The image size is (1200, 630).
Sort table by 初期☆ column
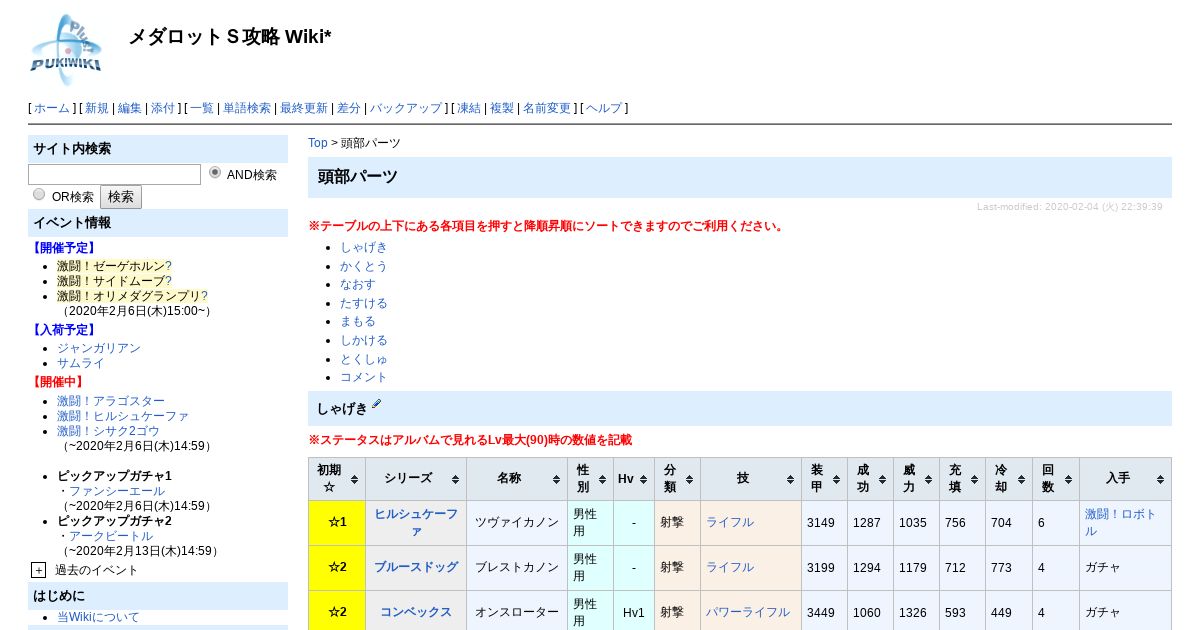tap(337, 479)
